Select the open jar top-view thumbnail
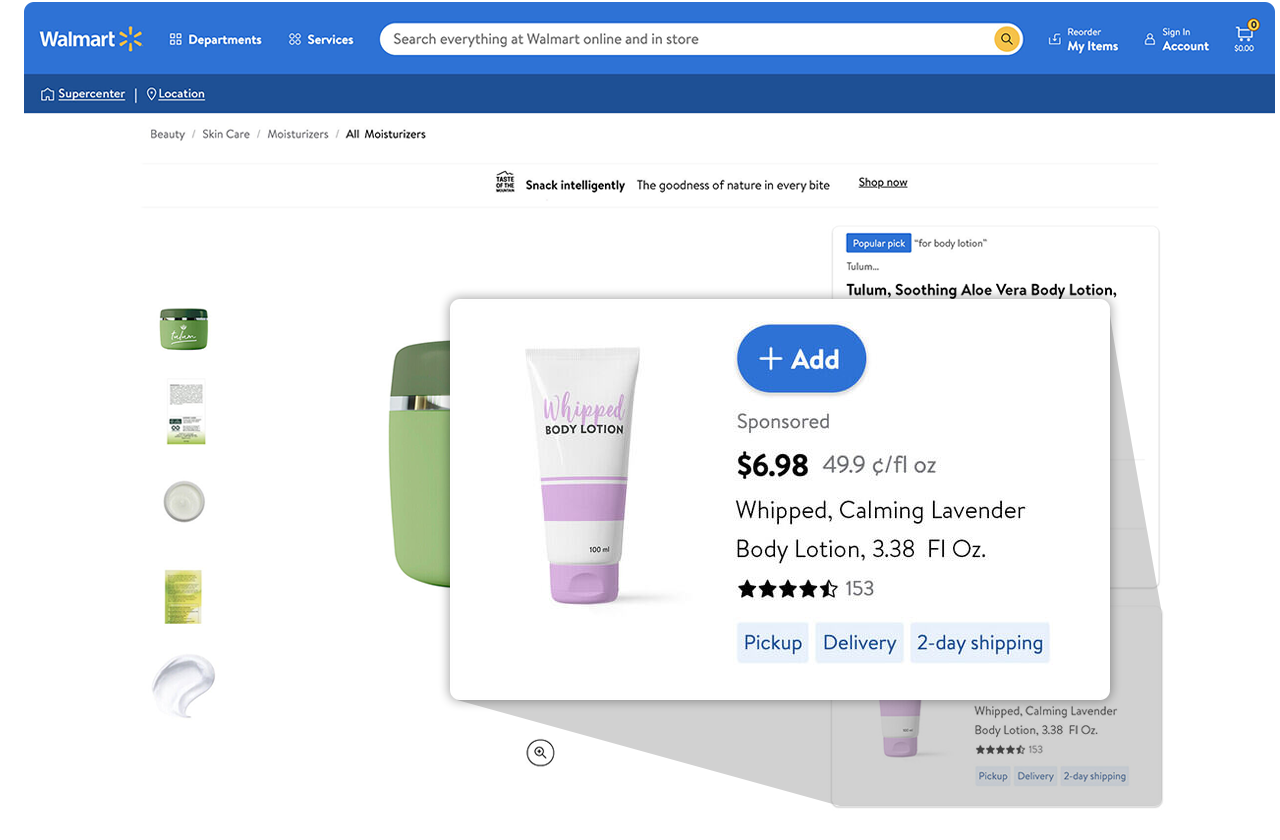Viewport: 1280px width, 840px height. 184,501
